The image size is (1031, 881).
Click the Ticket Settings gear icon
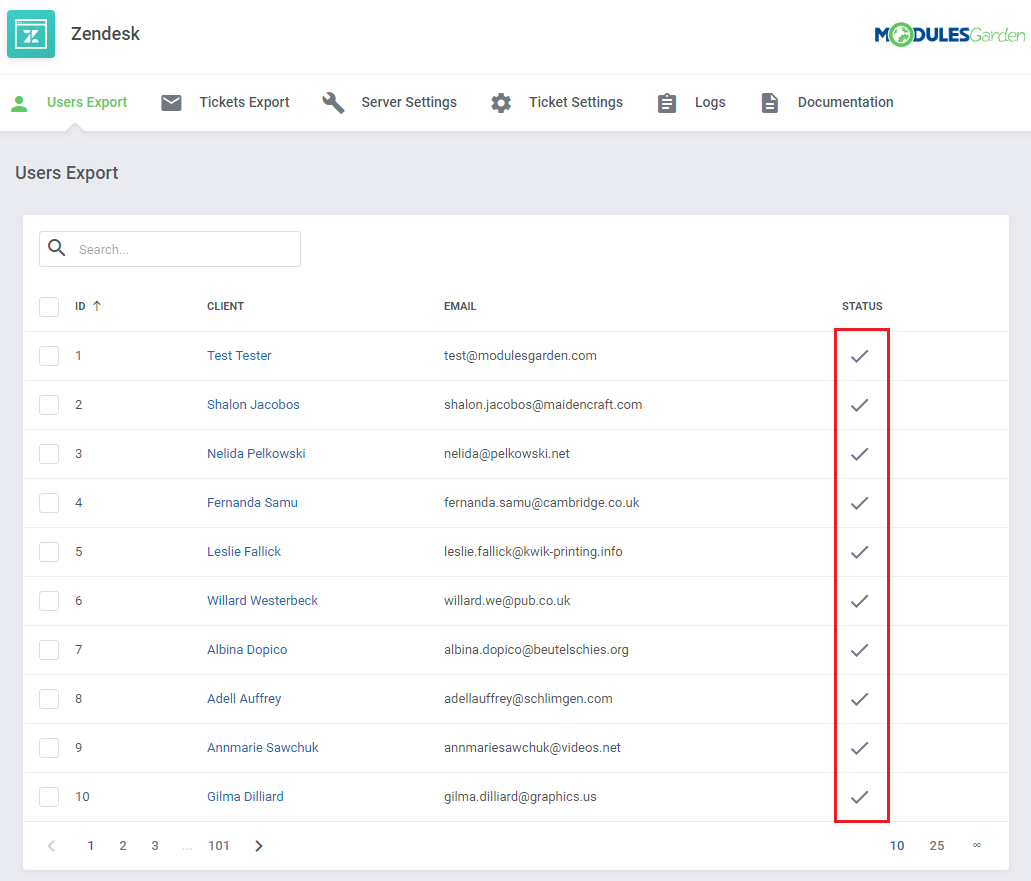coord(501,103)
